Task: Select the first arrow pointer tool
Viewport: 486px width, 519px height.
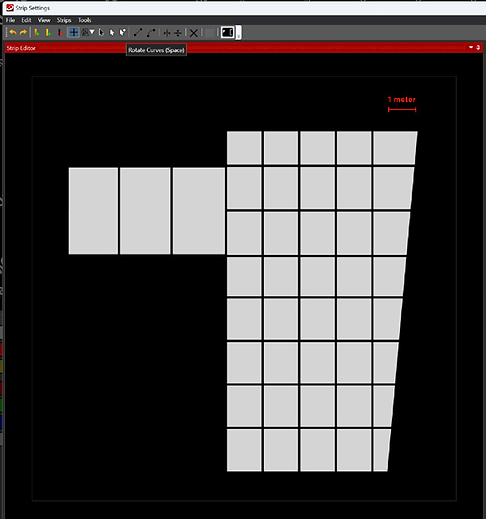Action: tap(101, 32)
